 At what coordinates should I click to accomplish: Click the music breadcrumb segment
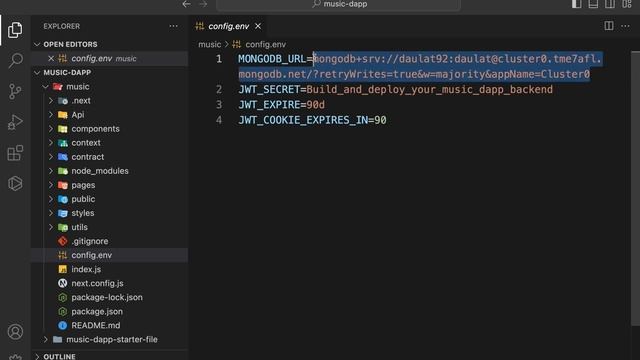[209, 44]
